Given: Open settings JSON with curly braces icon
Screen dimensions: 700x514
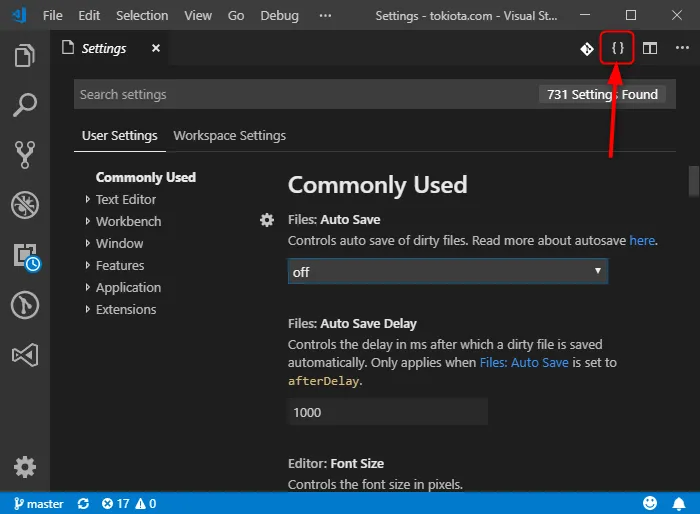Looking at the screenshot, I should (x=617, y=48).
